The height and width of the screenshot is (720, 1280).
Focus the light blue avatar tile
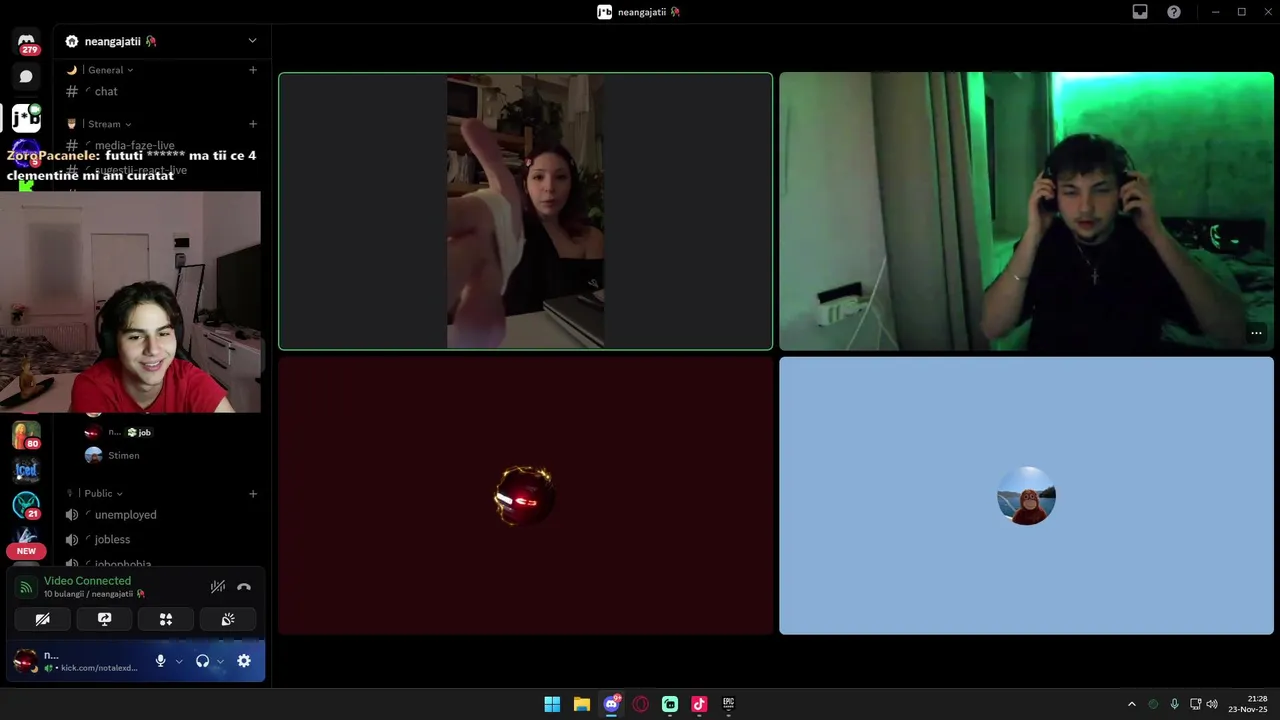click(x=1026, y=496)
